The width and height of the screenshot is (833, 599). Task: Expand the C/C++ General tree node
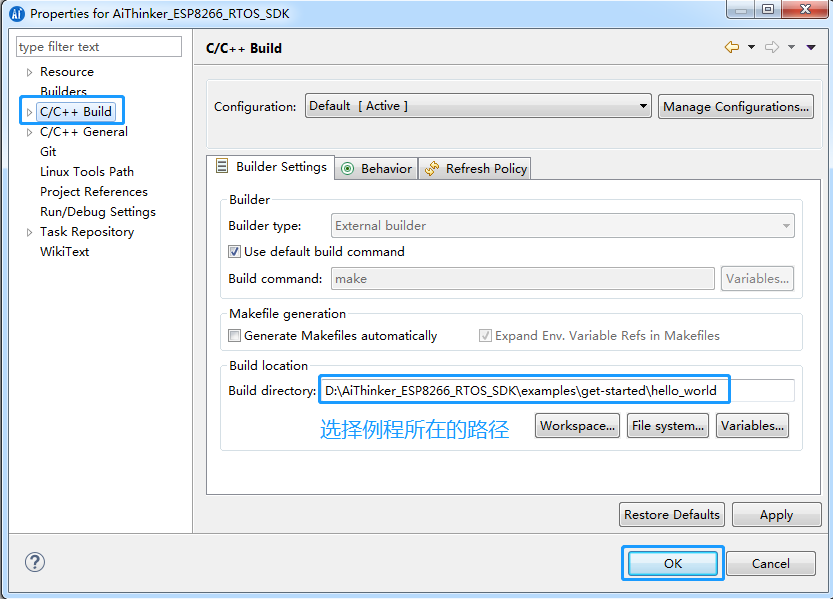[29, 132]
